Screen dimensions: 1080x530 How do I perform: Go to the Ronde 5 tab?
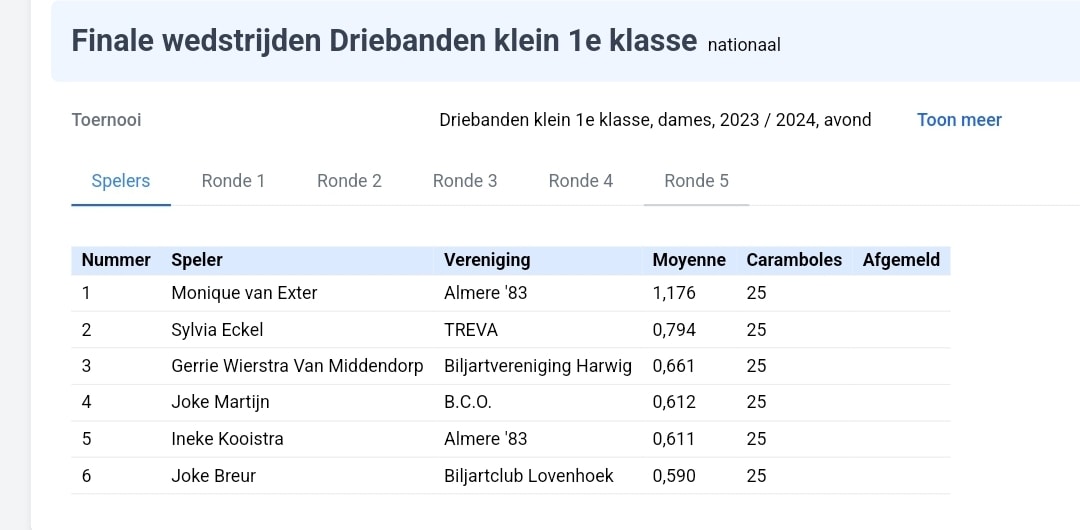click(x=696, y=181)
